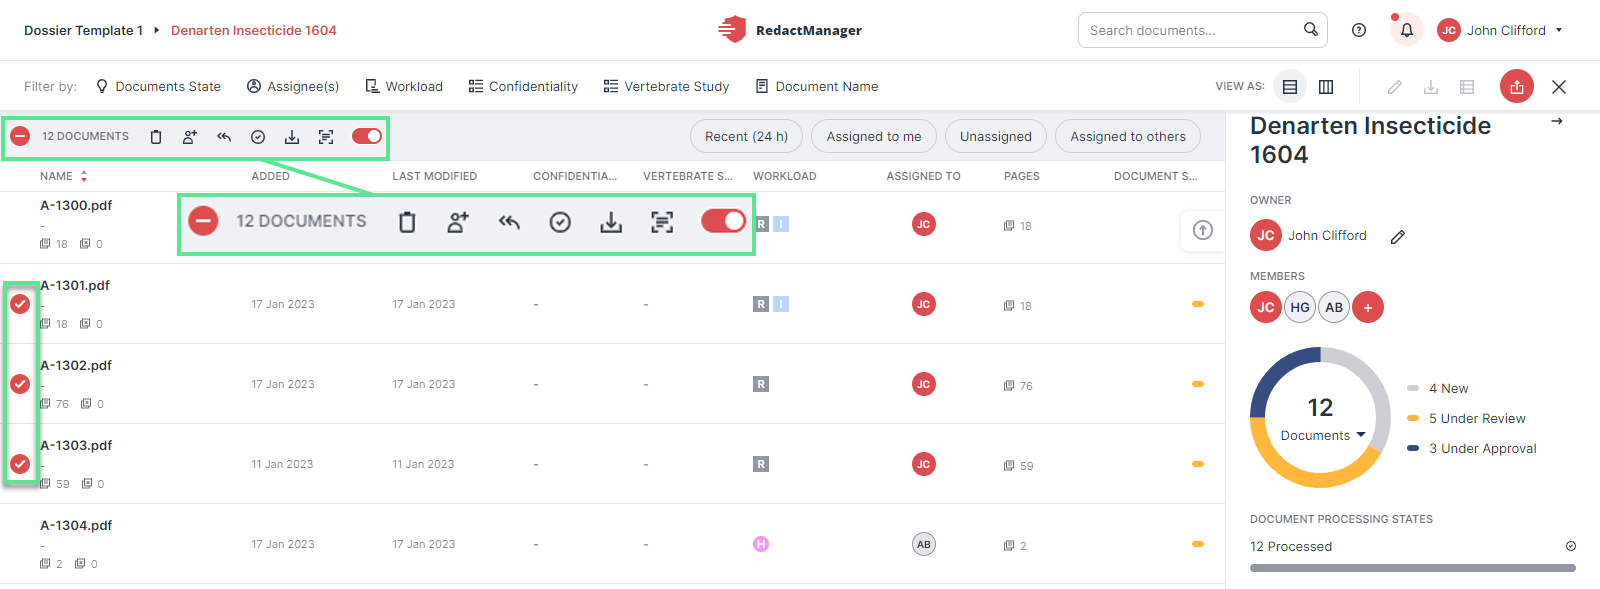Click the circled up-arrow in the A-1300.pdf row
This screenshot has width=1600, height=589.
(x=1203, y=230)
